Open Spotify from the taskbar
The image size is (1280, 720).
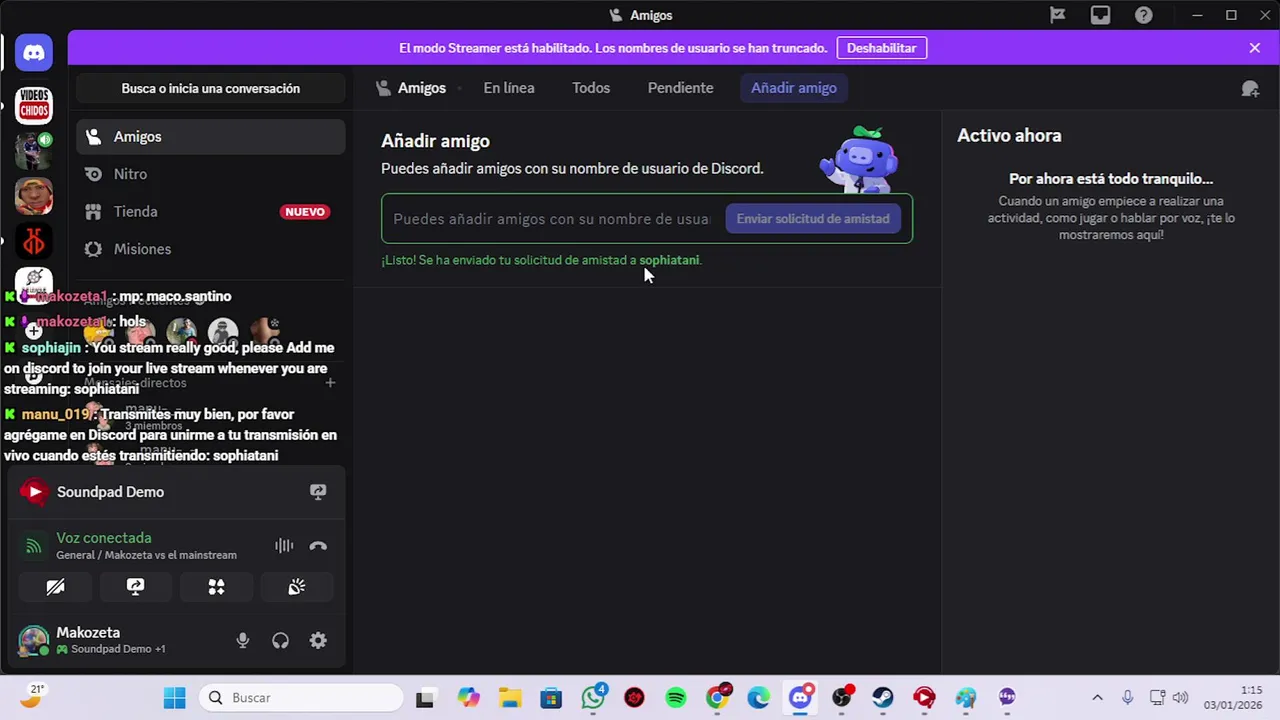(676, 698)
